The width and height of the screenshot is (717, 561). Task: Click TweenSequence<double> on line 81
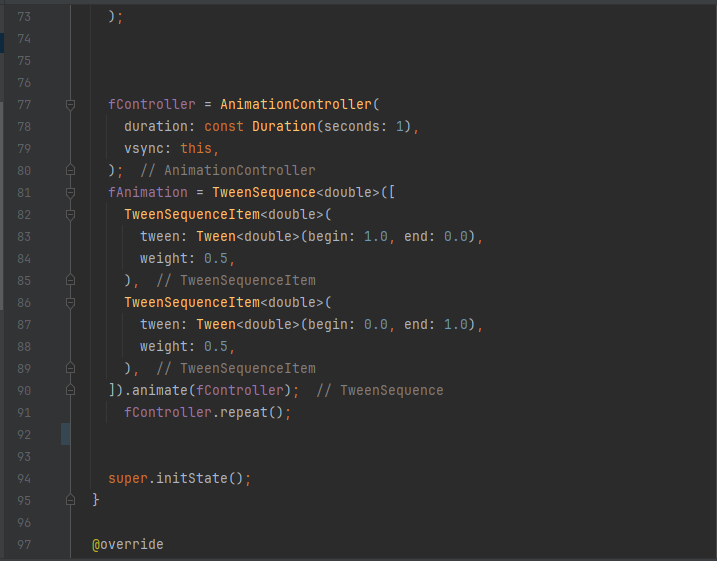296,192
